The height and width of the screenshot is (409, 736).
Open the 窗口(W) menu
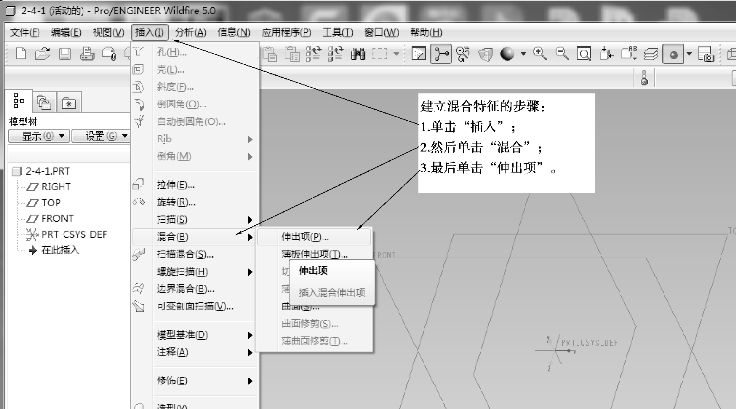pyautogui.click(x=382, y=32)
